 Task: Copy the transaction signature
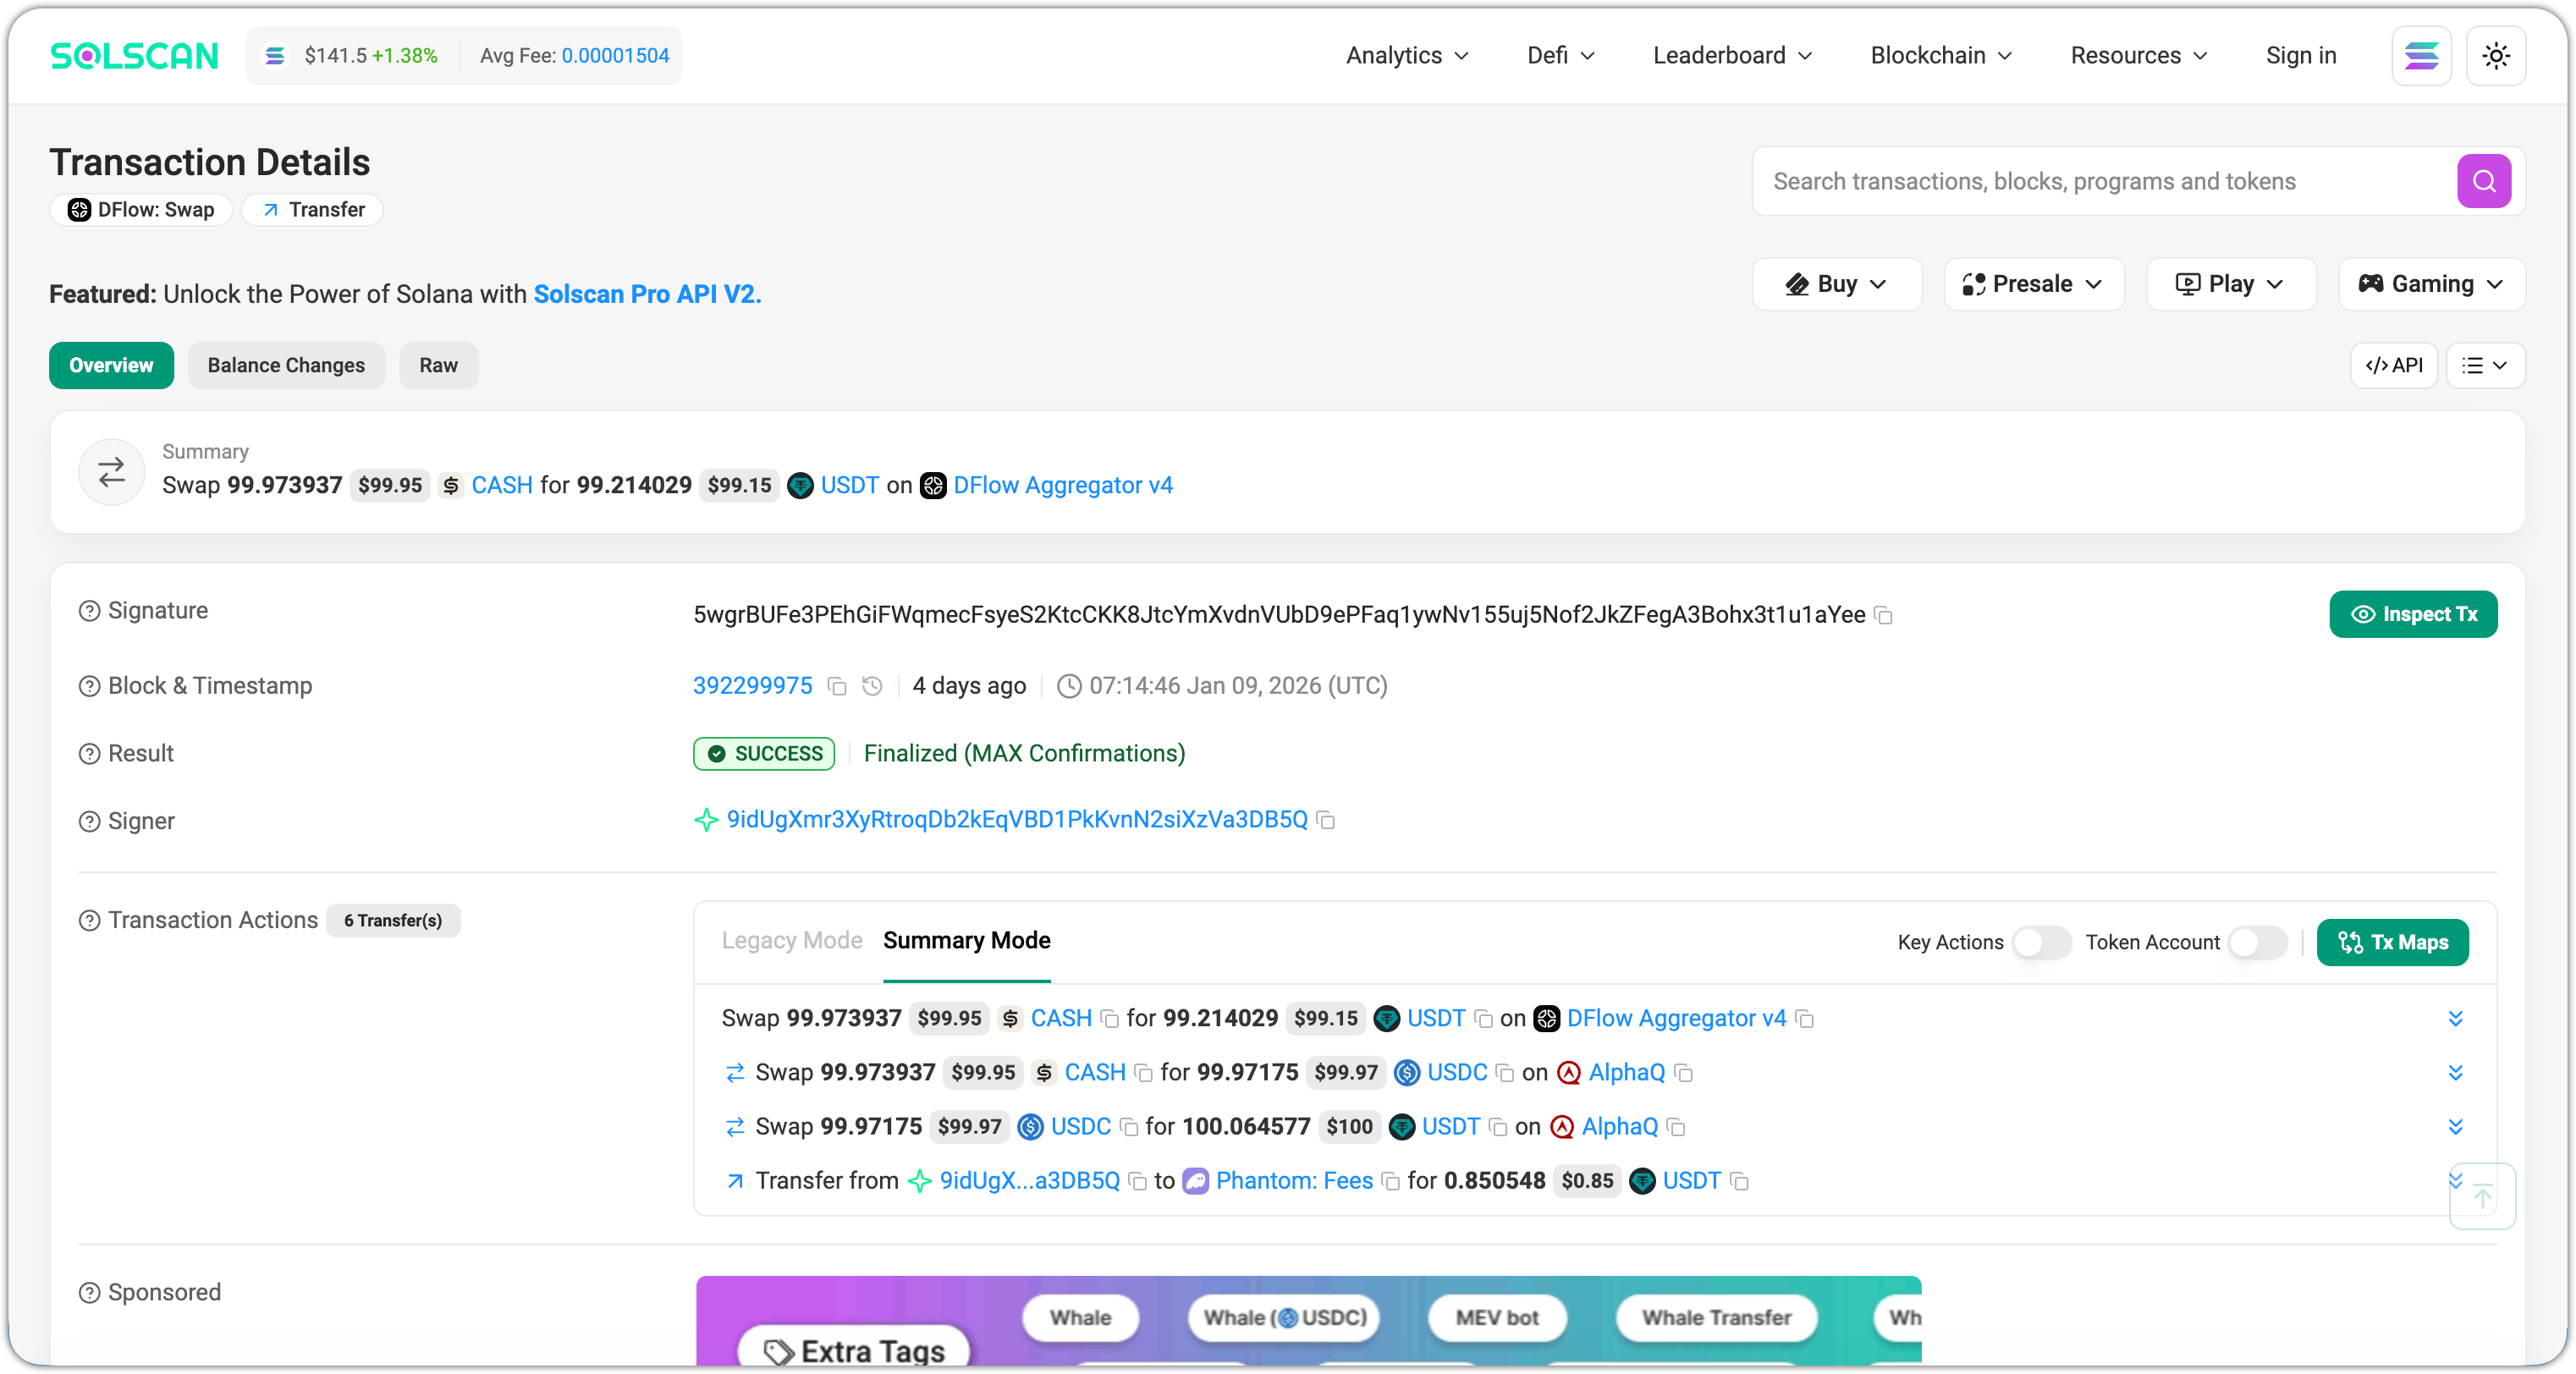[x=1883, y=616]
